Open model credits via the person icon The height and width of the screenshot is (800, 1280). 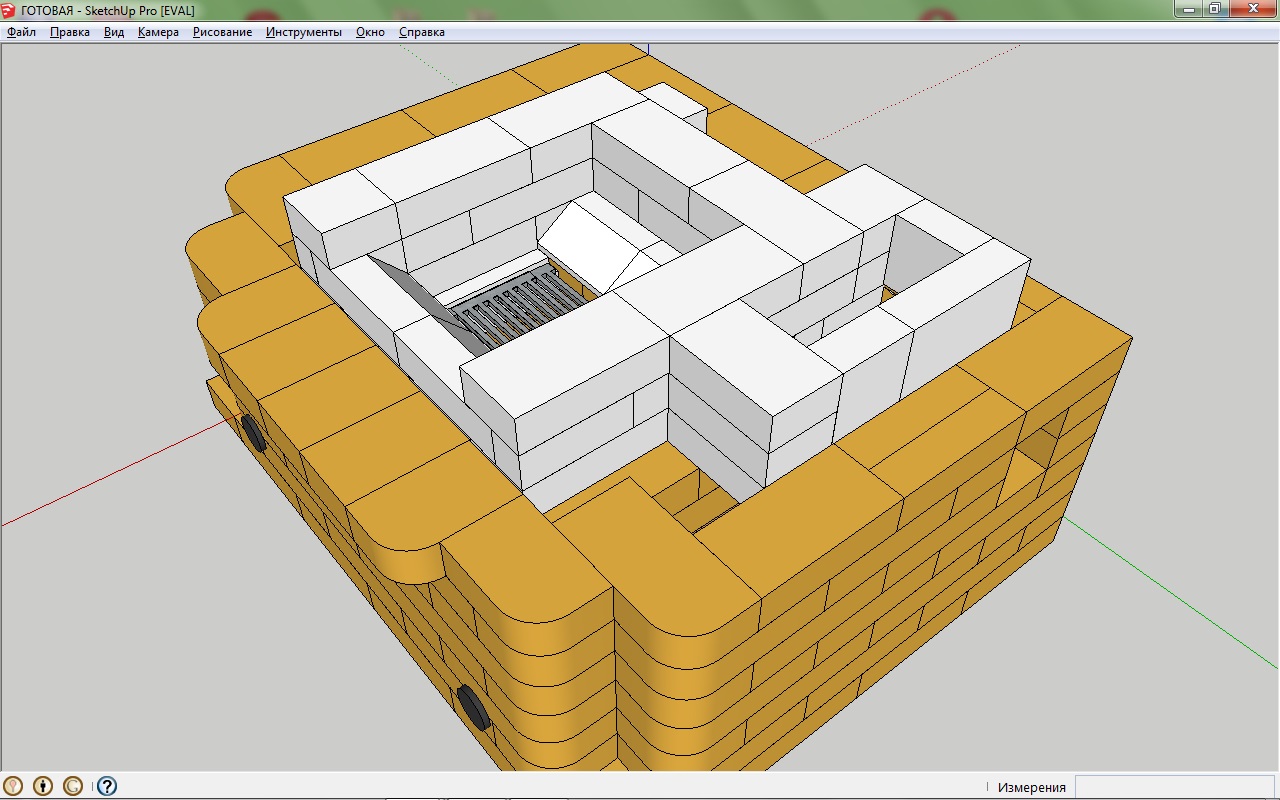[43, 786]
